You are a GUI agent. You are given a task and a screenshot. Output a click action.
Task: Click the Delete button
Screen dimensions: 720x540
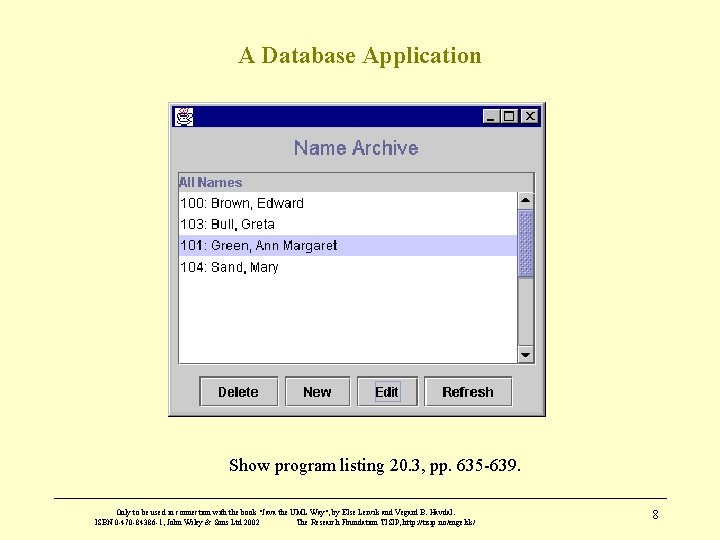pyautogui.click(x=239, y=392)
